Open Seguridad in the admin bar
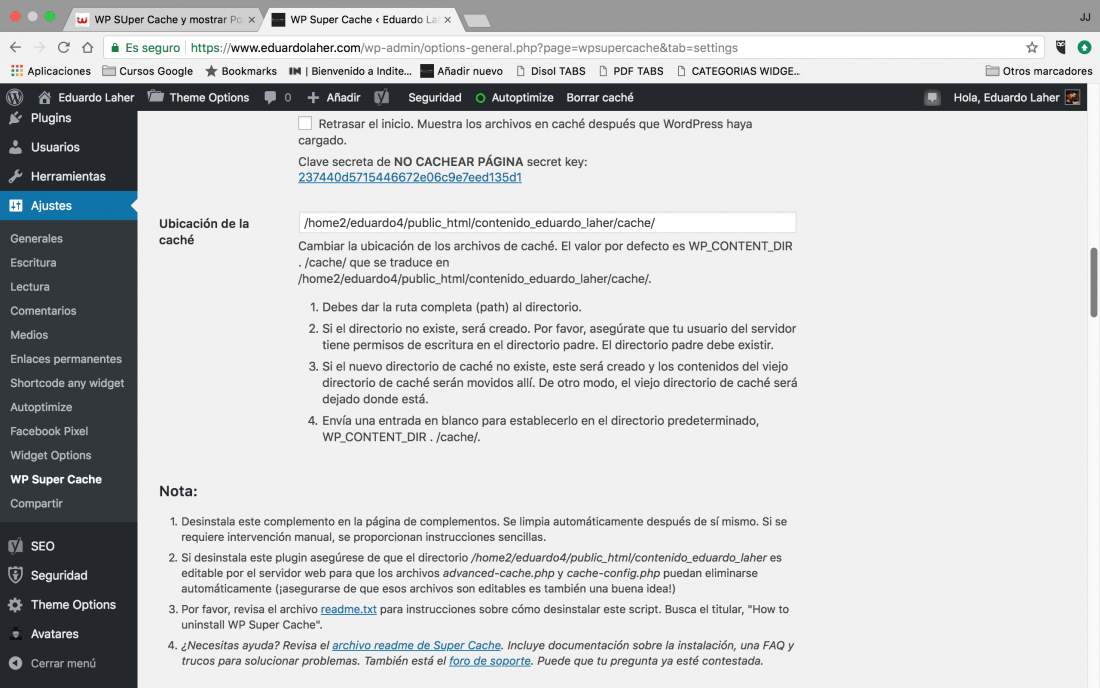Image resolution: width=1100 pixels, height=688 pixels. pos(435,97)
